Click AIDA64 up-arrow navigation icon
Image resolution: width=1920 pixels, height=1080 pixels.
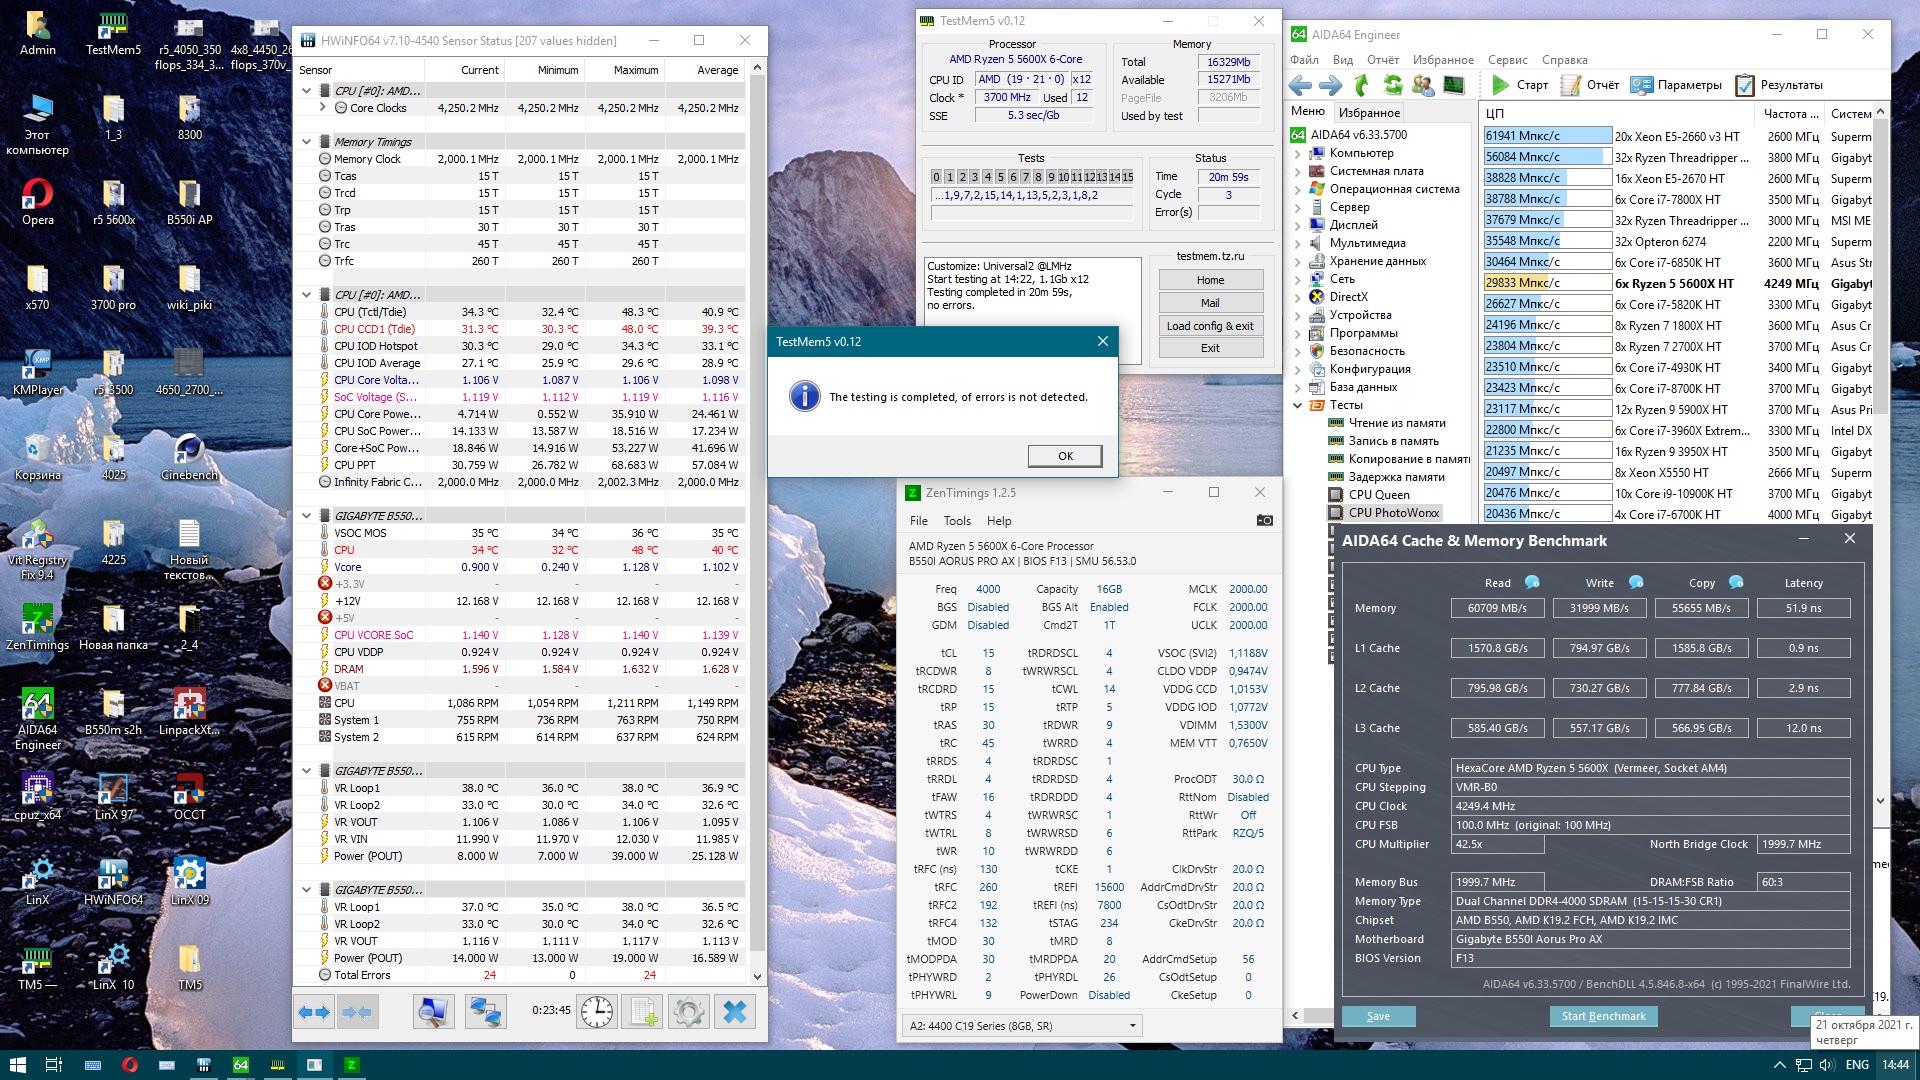[1361, 85]
